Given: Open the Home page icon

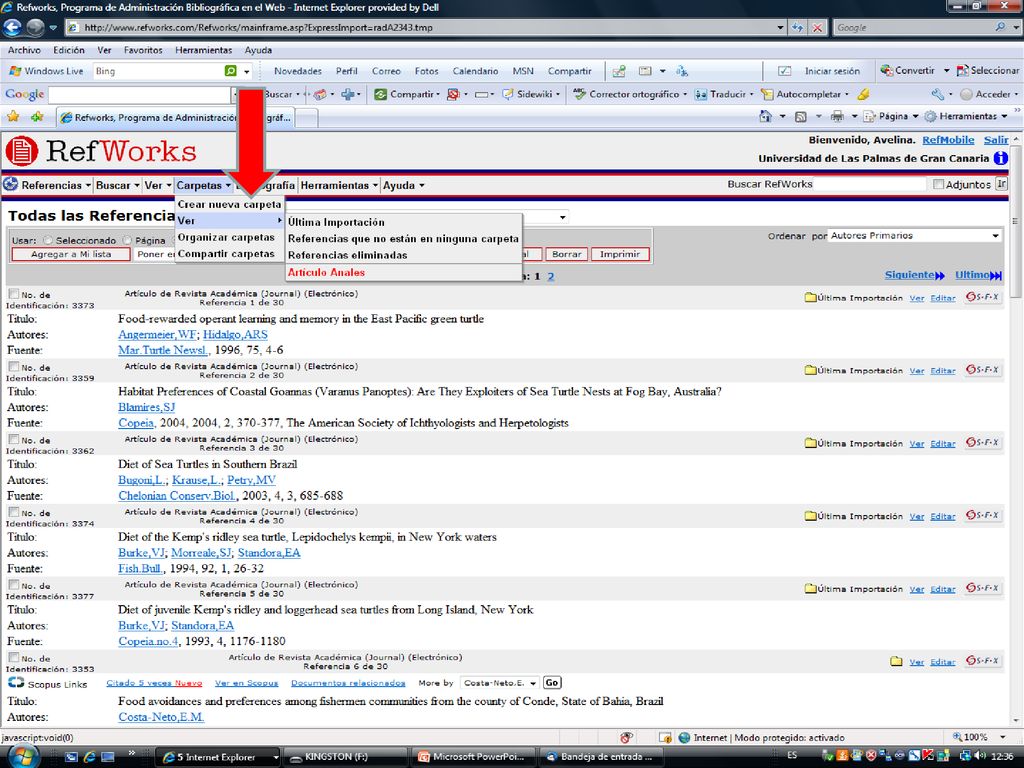Looking at the screenshot, I should point(765,116).
